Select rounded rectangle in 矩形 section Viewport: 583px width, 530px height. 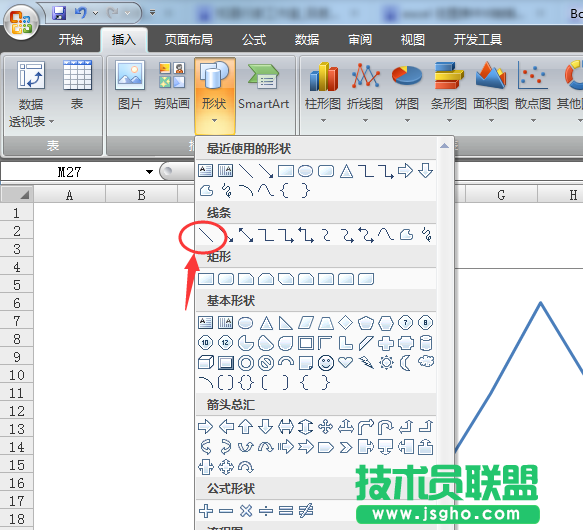pos(226,279)
